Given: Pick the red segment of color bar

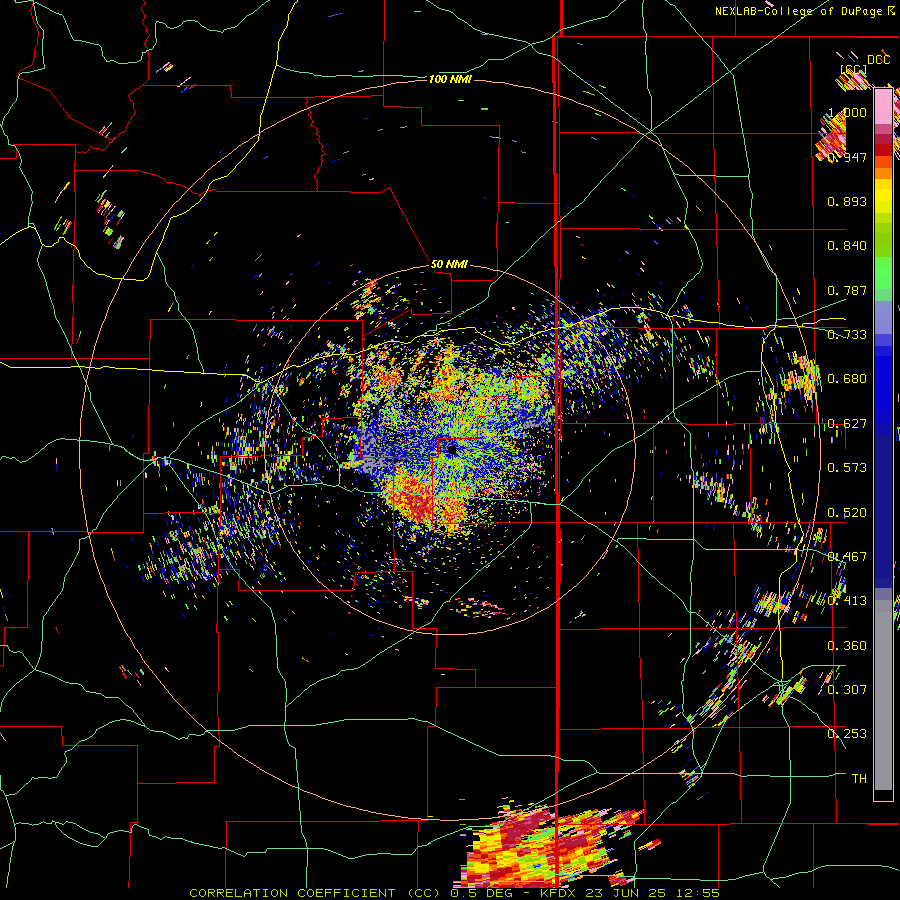Looking at the screenshot, I should [x=883, y=149].
